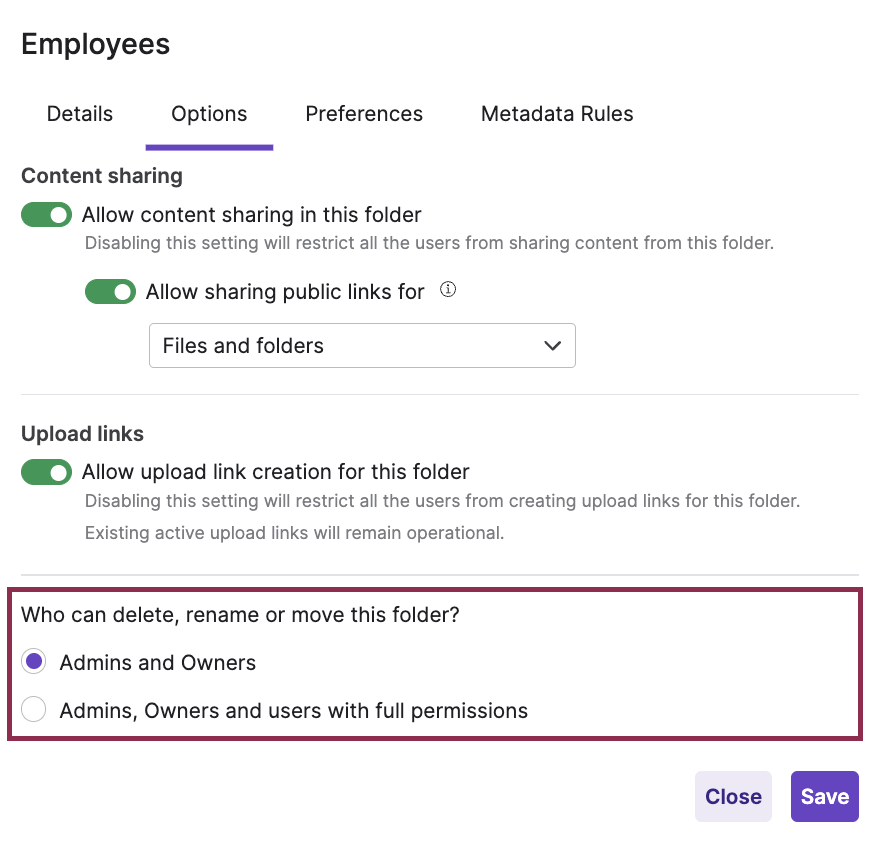The width and height of the screenshot is (882, 846).
Task: Select the 'Admins and Owners' radio button
Action: (x=34, y=662)
